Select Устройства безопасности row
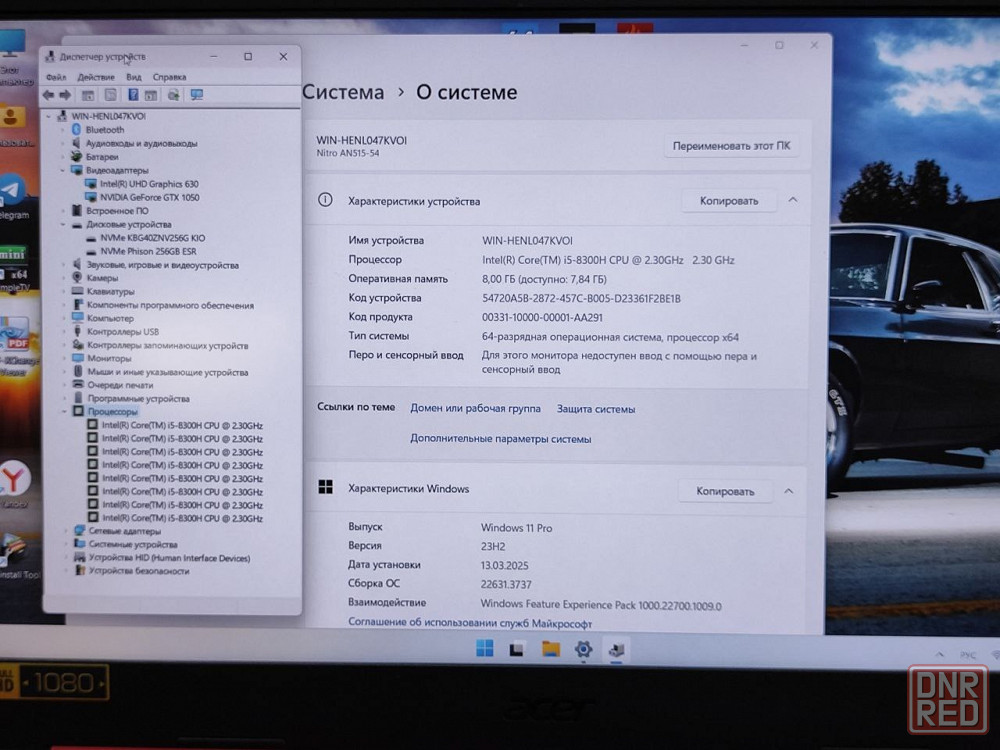Image resolution: width=1000 pixels, height=750 pixels. pos(139,571)
